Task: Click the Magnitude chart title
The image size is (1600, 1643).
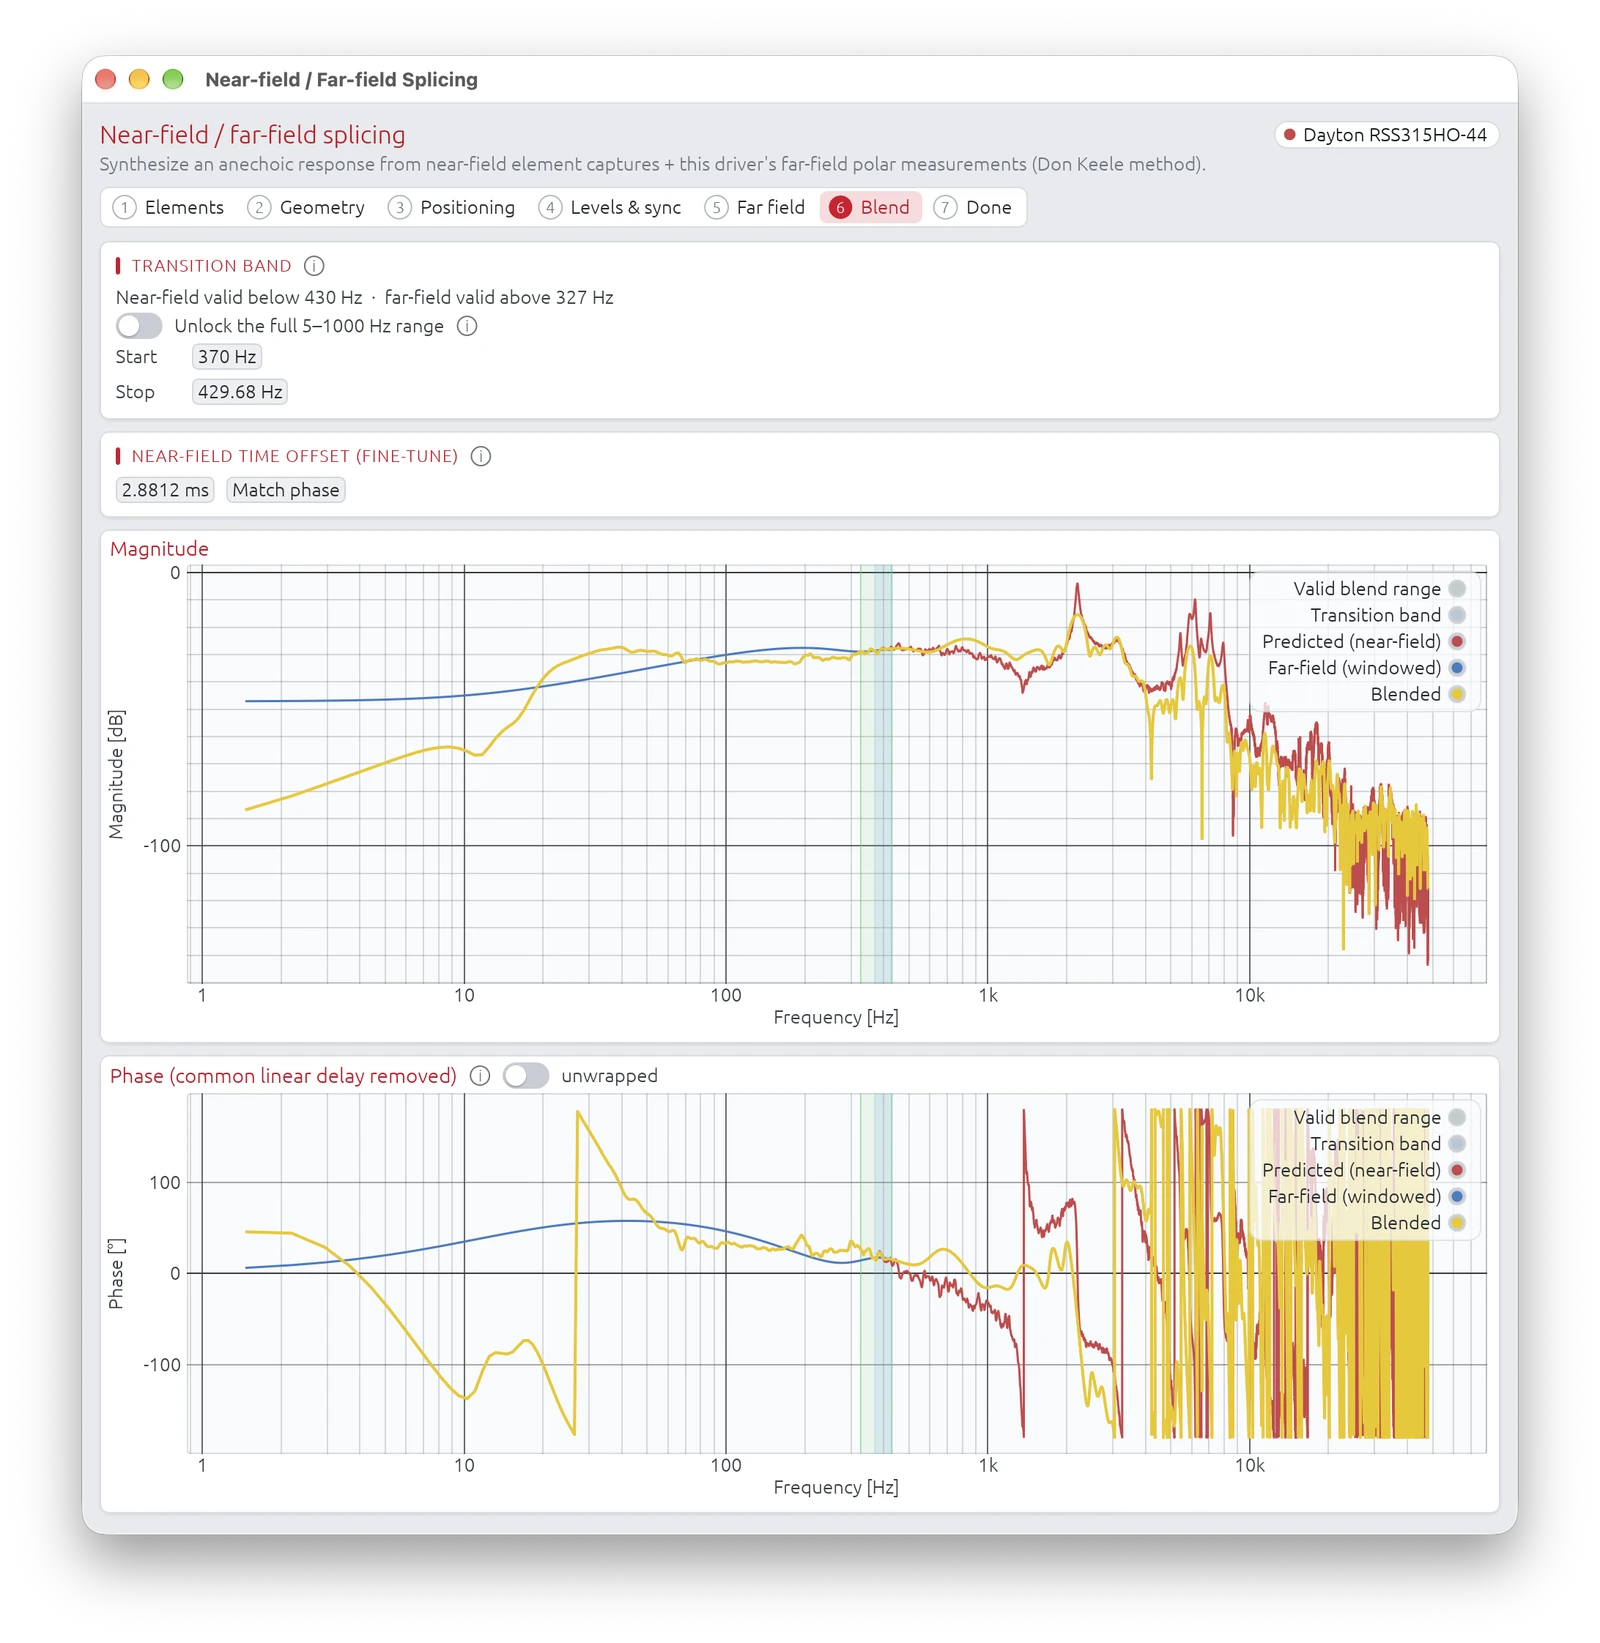Action: (x=160, y=549)
